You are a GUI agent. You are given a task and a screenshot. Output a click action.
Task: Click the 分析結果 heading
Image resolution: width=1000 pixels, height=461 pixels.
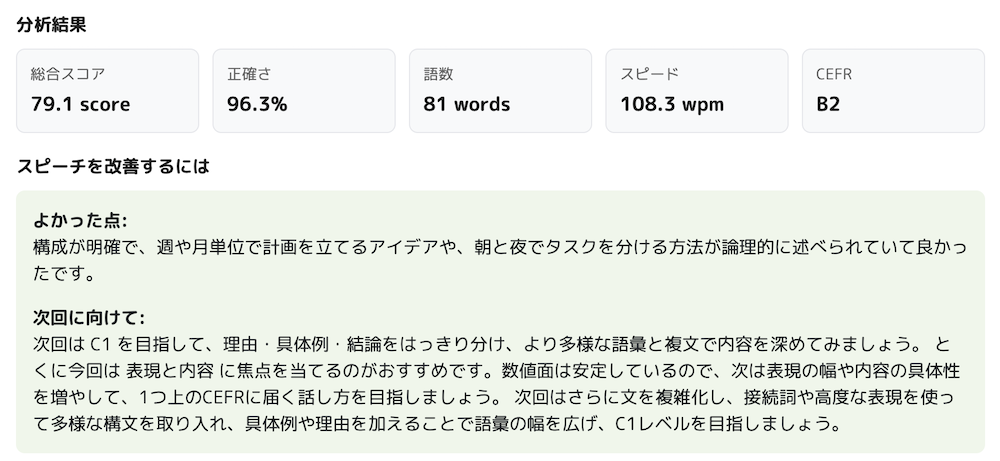[51, 25]
